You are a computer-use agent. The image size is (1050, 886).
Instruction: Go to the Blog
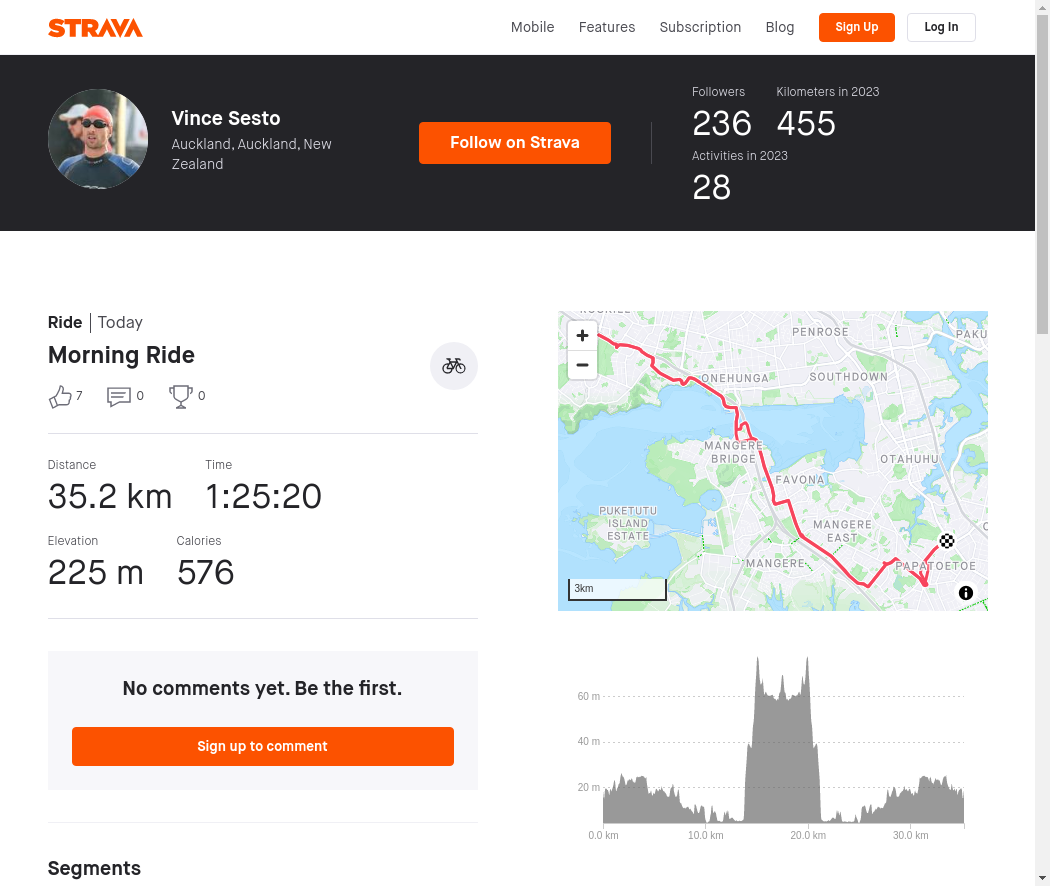pos(779,27)
